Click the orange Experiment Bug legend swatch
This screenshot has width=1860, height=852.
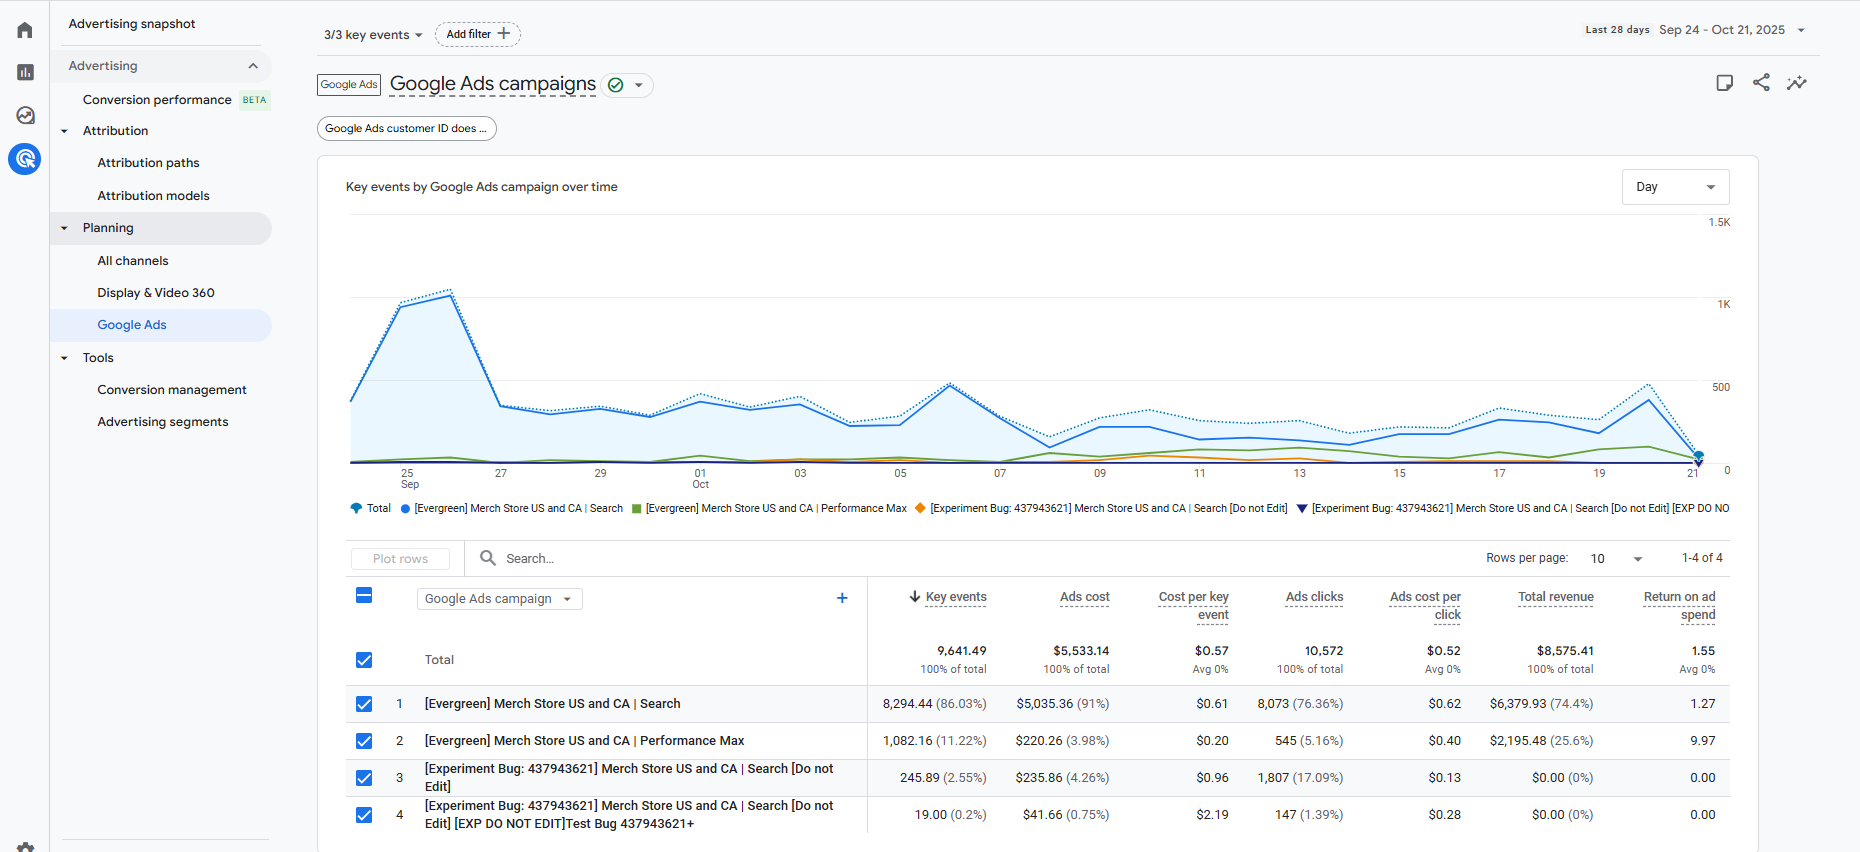click(x=920, y=508)
